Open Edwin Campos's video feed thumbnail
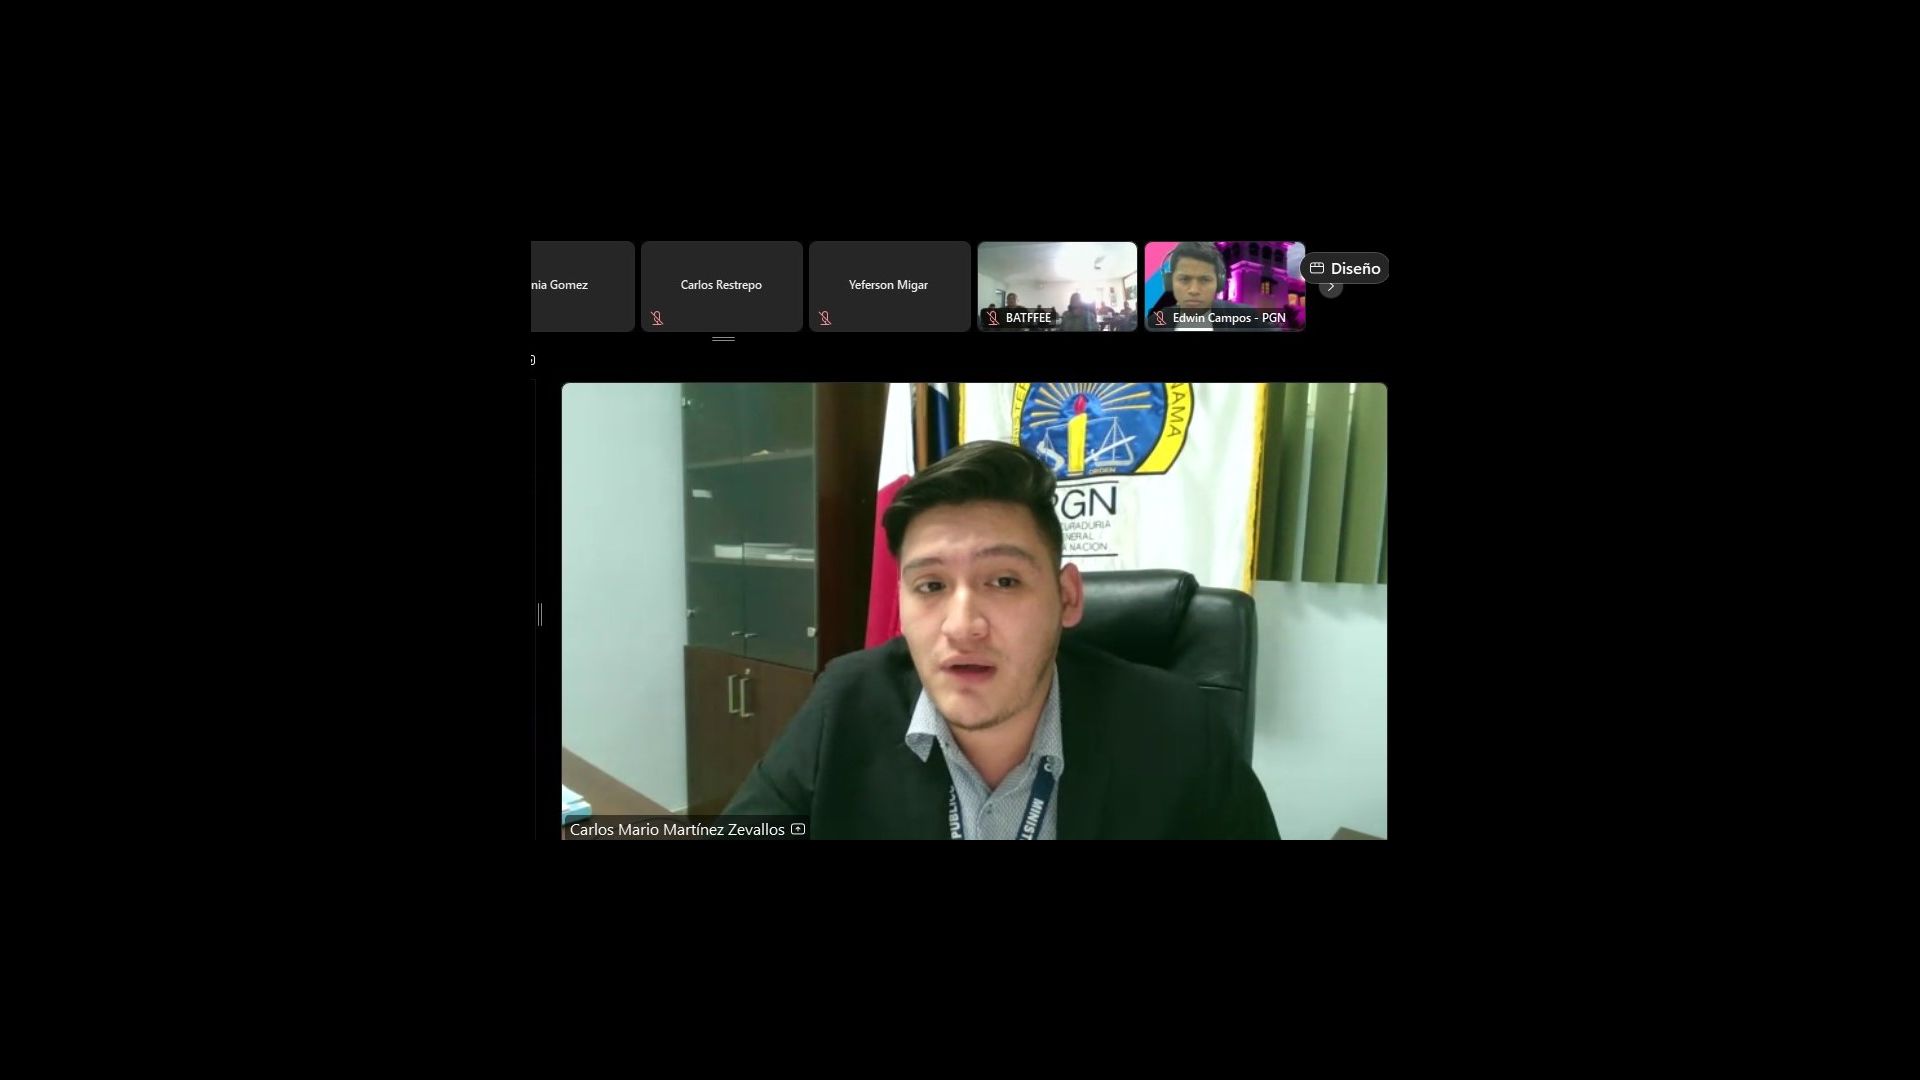Image resolution: width=1920 pixels, height=1080 pixels. pyautogui.click(x=1225, y=278)
